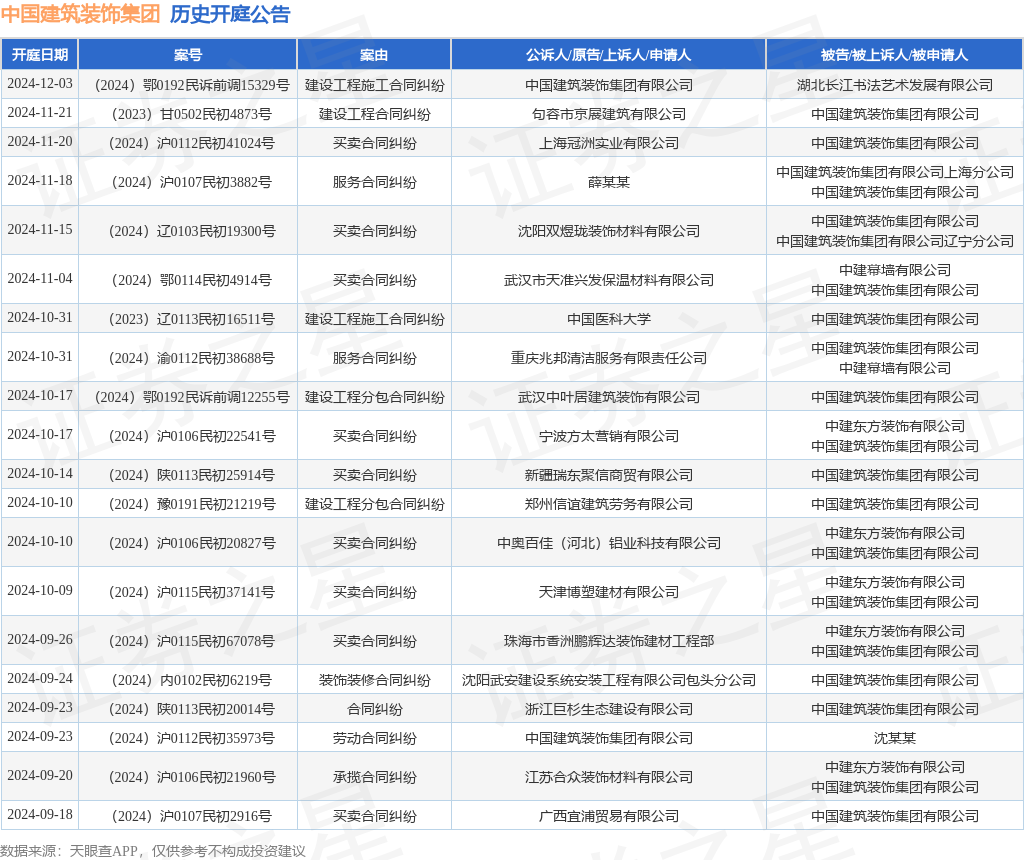Click the title 中国建筑装饰集团

pyautogui.click(x=80, y=14)
